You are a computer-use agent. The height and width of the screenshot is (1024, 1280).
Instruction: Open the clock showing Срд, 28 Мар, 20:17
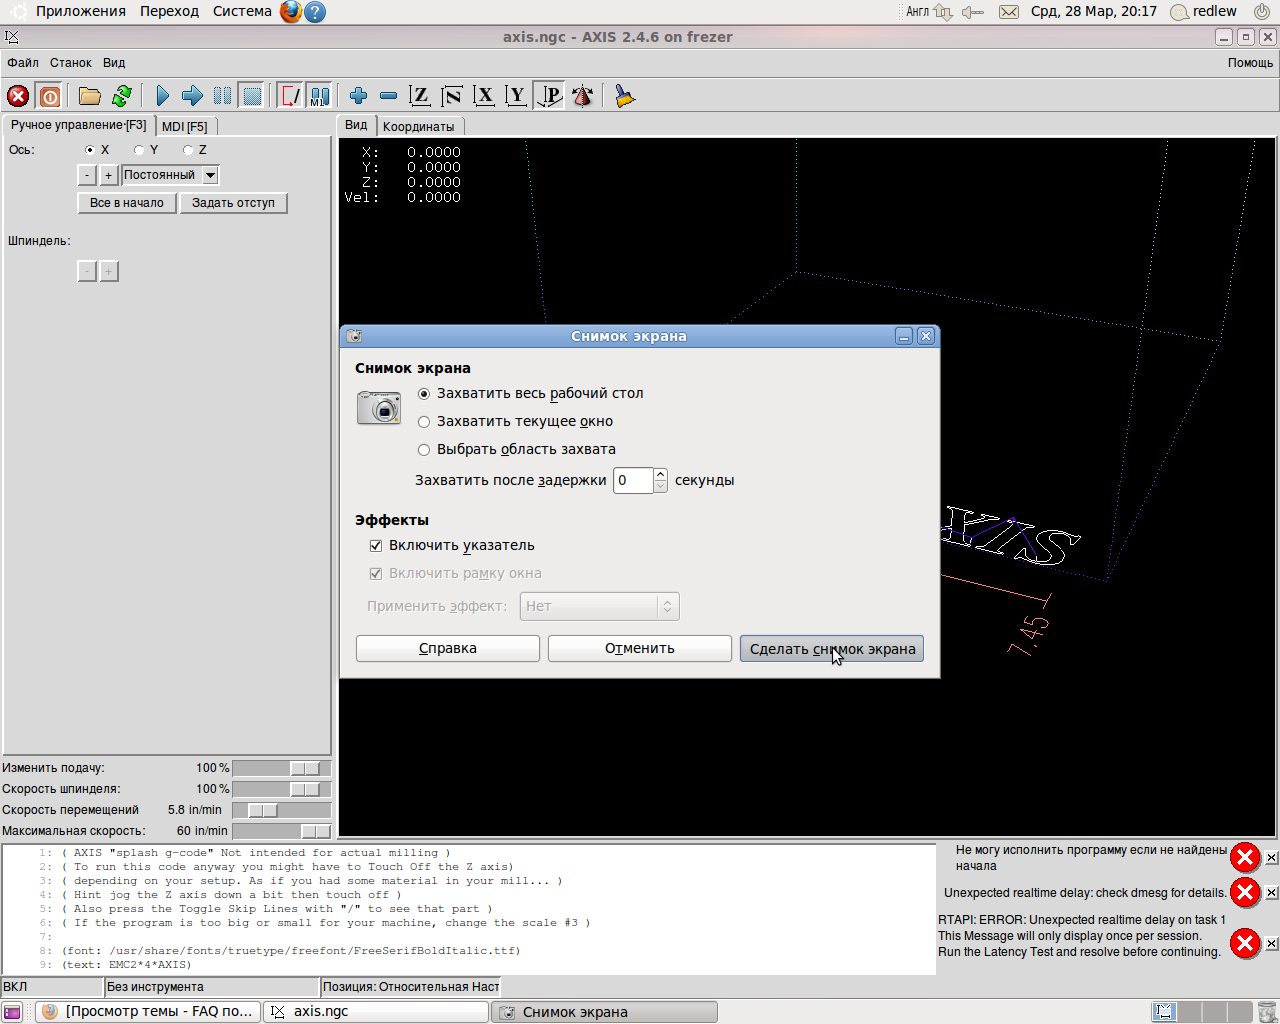1094,12
